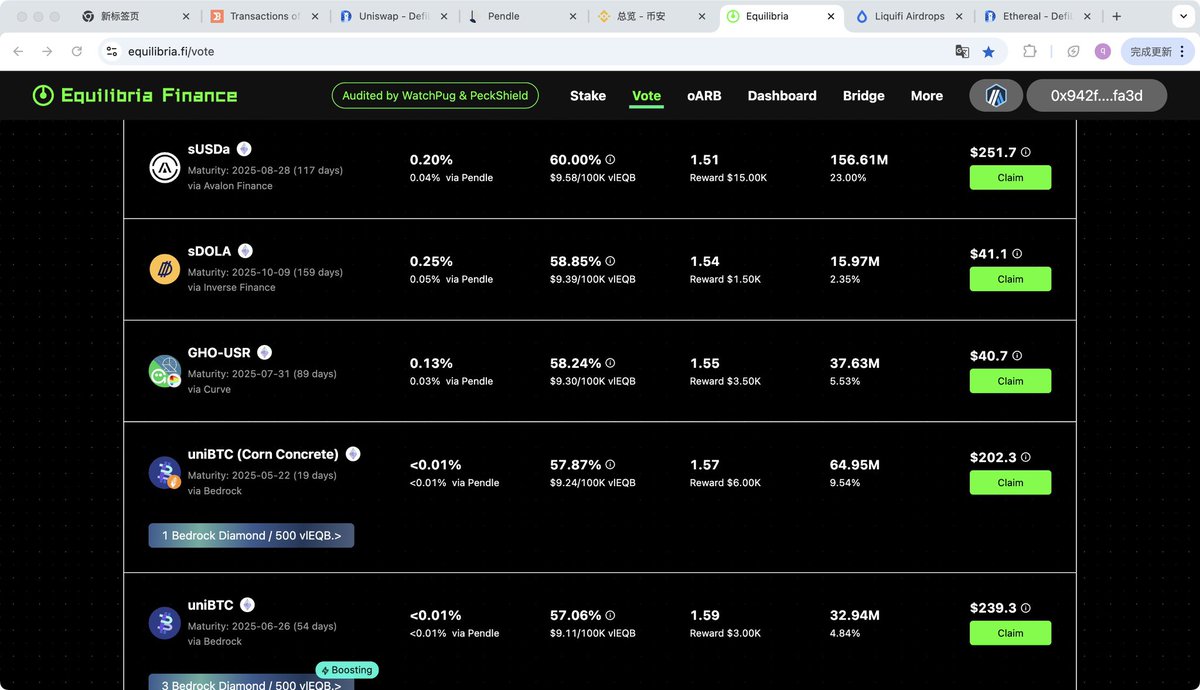Viewport: 1200px width, 690px height.
Task: Click the 156.61M total votes value
Action: click(x=859, y=160)
